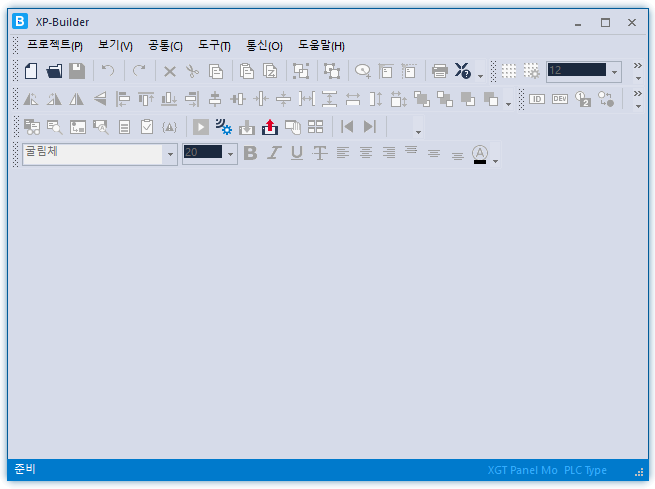The width and height of the screenshot is (655, 489).
Task: Click the Ungroup objects icon
Action: (x=332, y=71)
